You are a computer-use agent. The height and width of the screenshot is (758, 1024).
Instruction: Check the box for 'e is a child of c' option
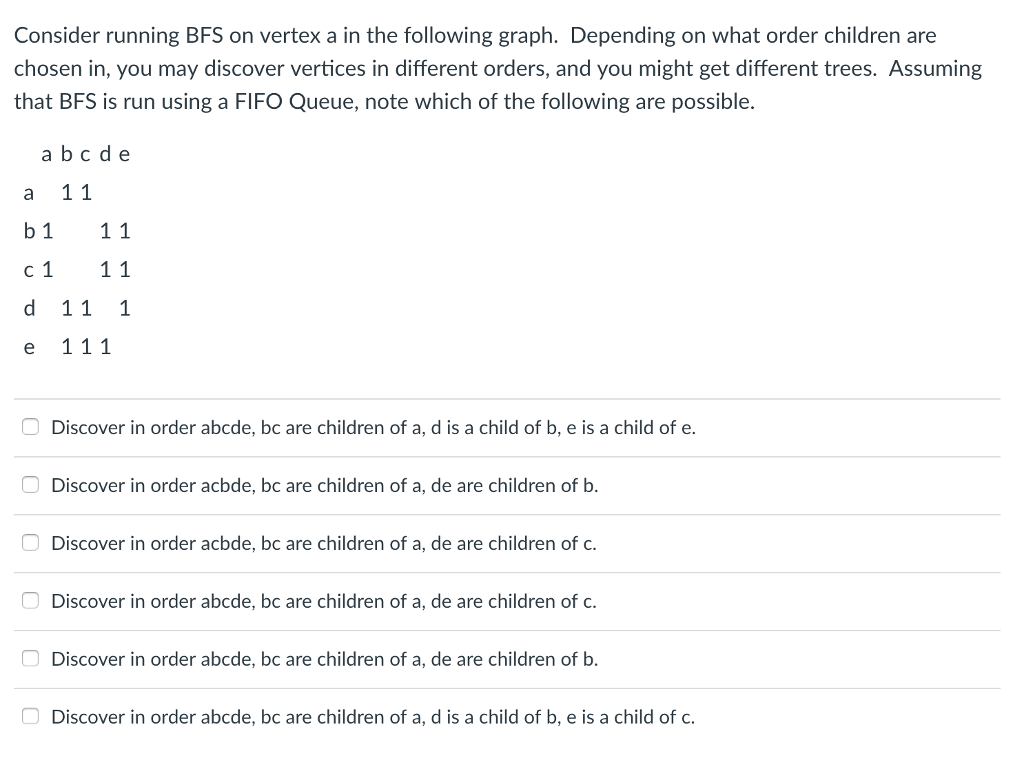tap(31, 716)
